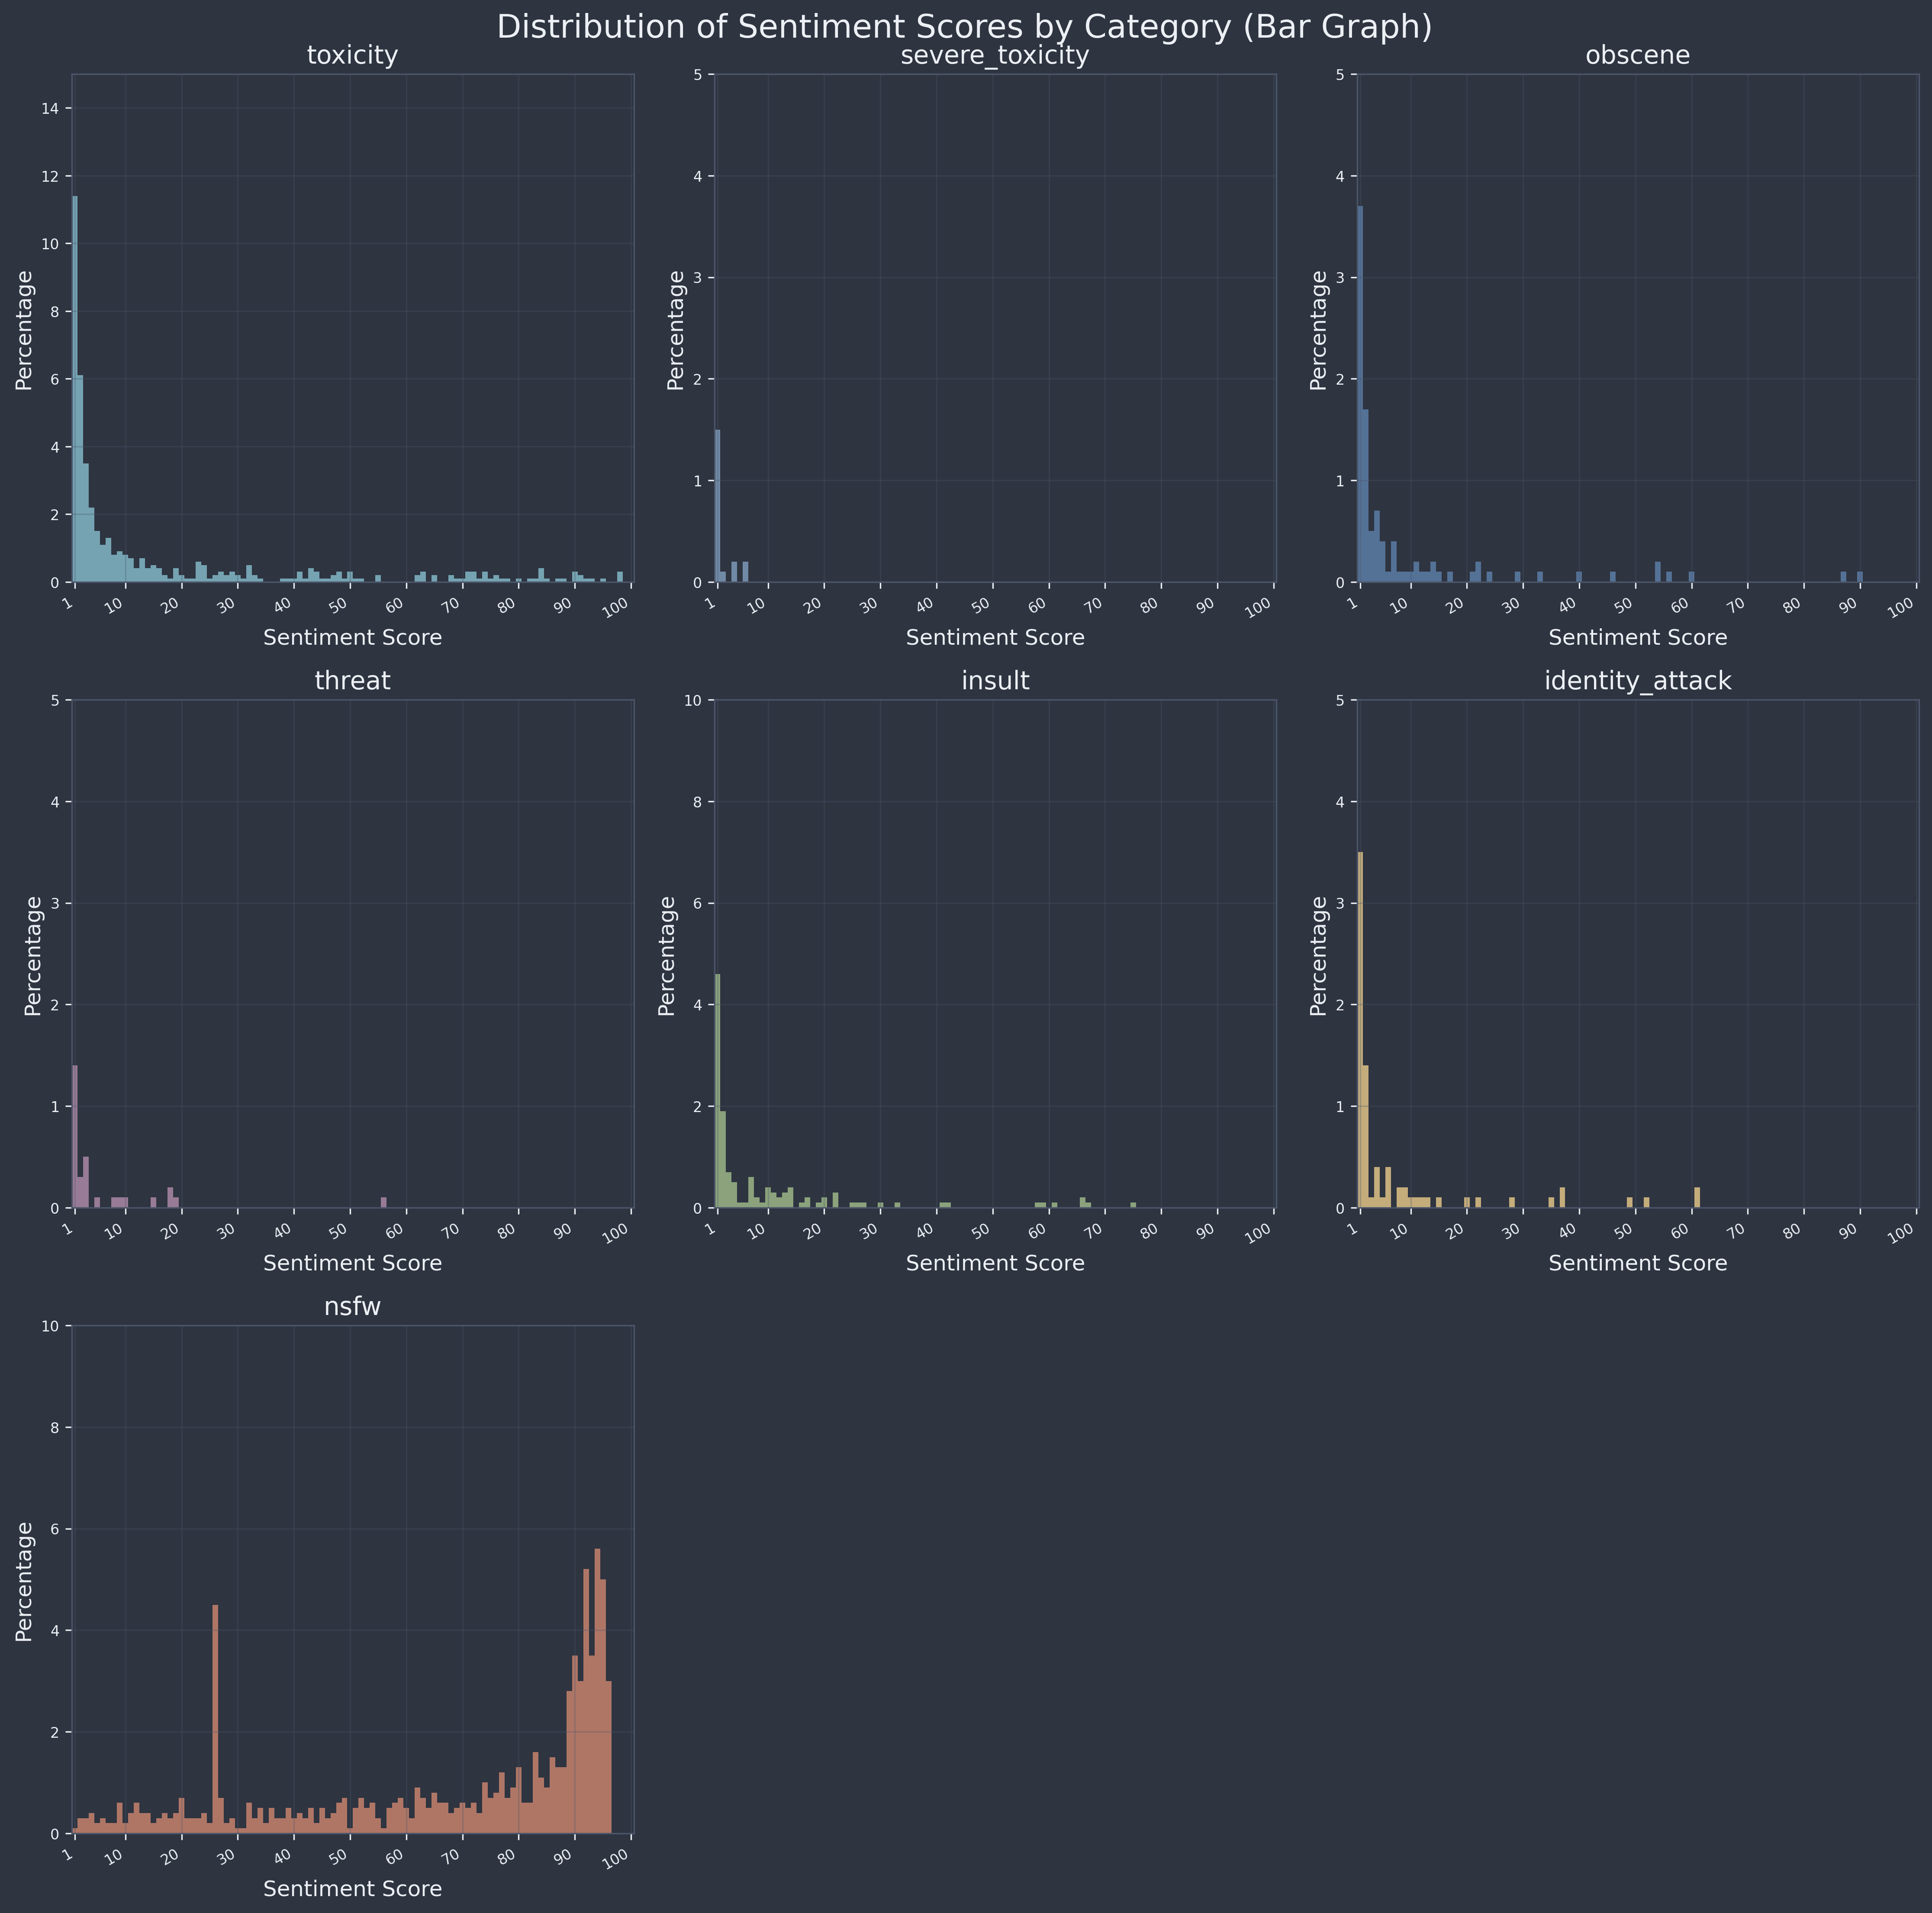Click the bar near score 91 in obscene chart

click(x=1860, y=577)
